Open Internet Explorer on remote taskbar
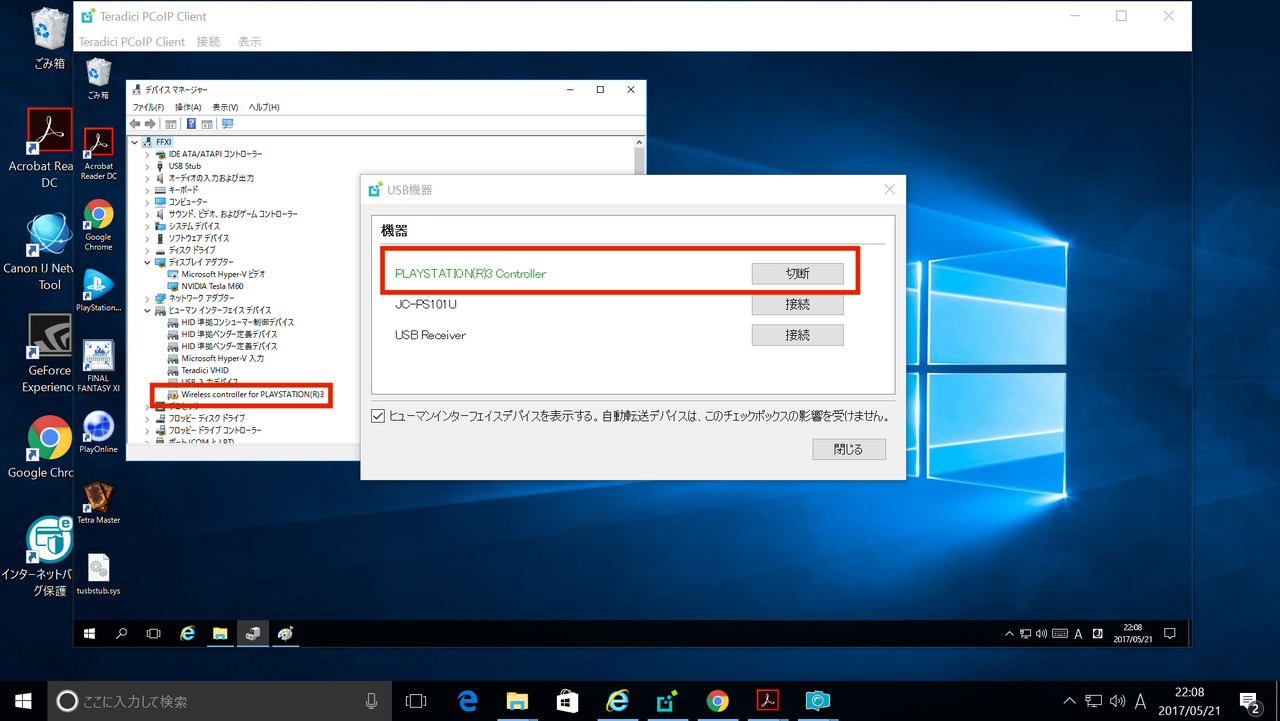Viewport: 1280px width, 721px height. tap(187, 633)
